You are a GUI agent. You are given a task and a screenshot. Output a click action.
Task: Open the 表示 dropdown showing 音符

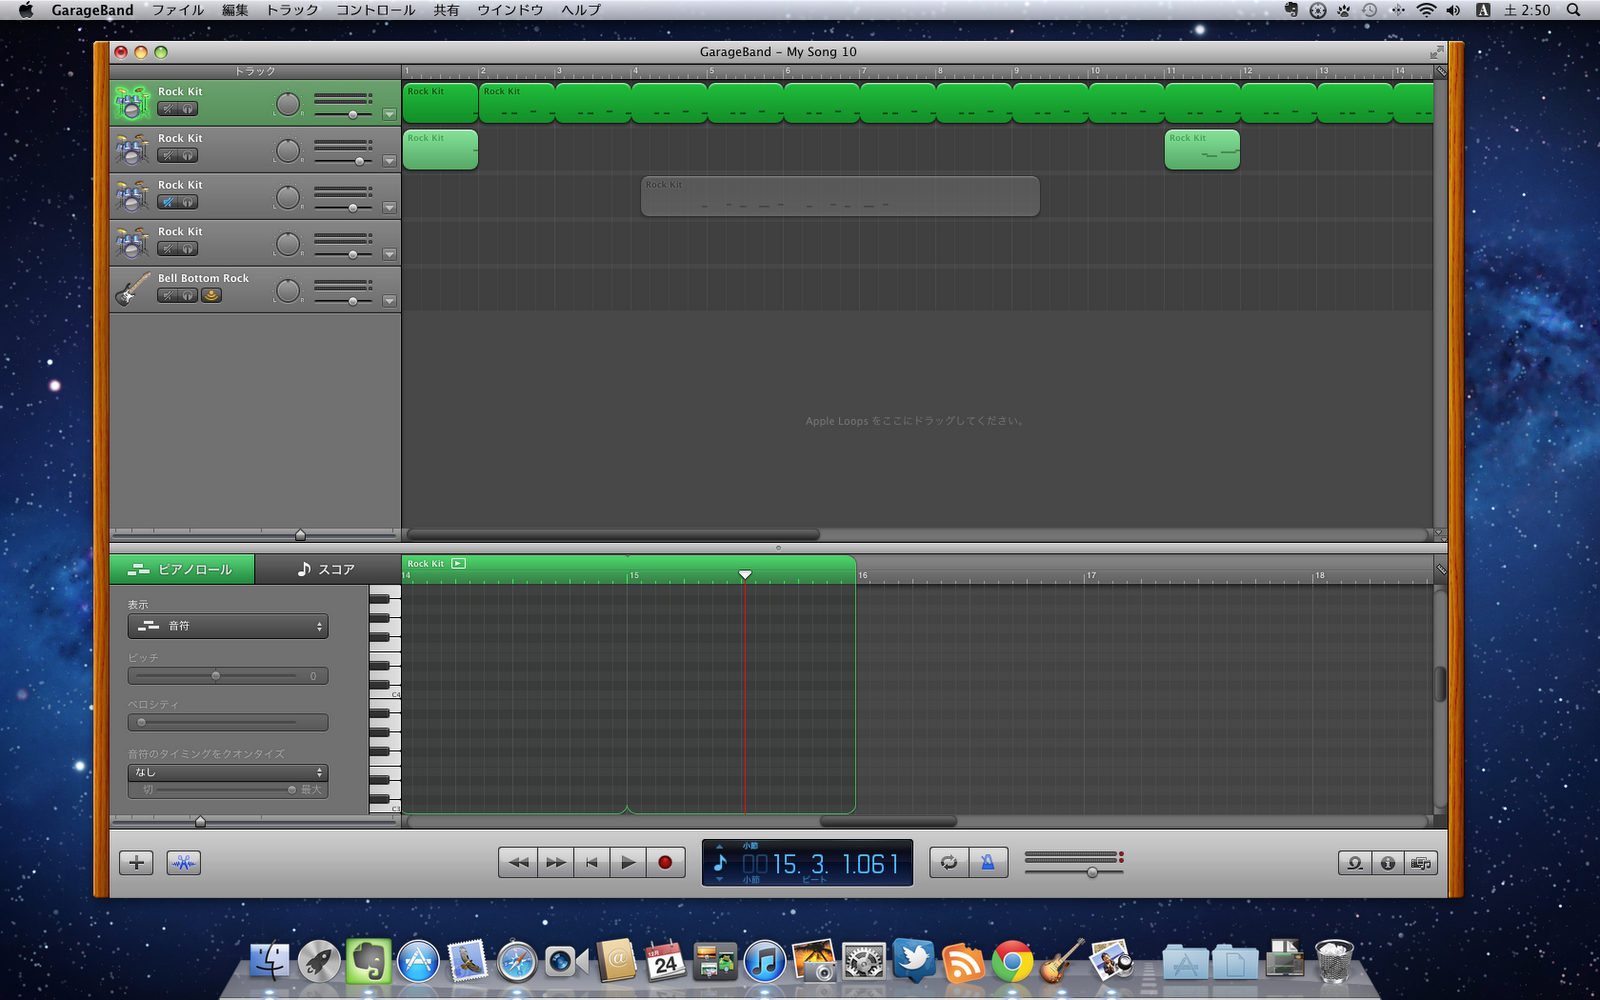click(x=228, y=626)
